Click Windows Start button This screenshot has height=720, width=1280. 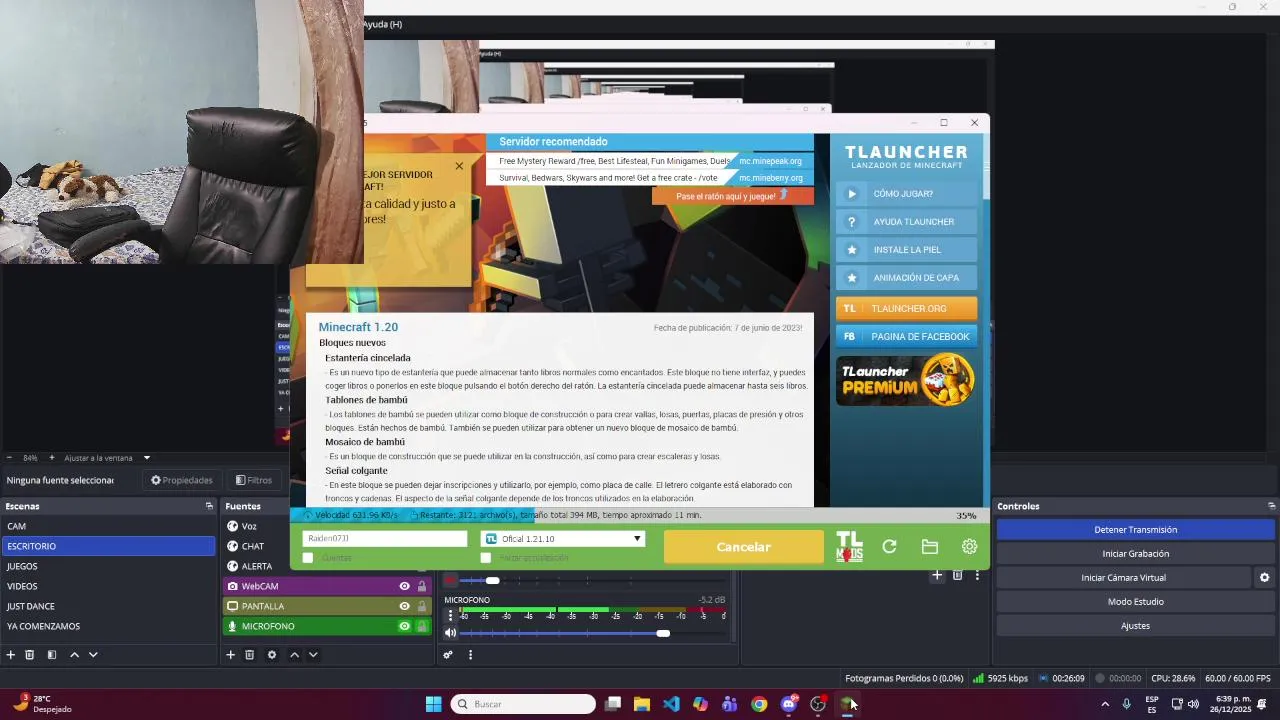pyautogui.click(x=433, y=704)
